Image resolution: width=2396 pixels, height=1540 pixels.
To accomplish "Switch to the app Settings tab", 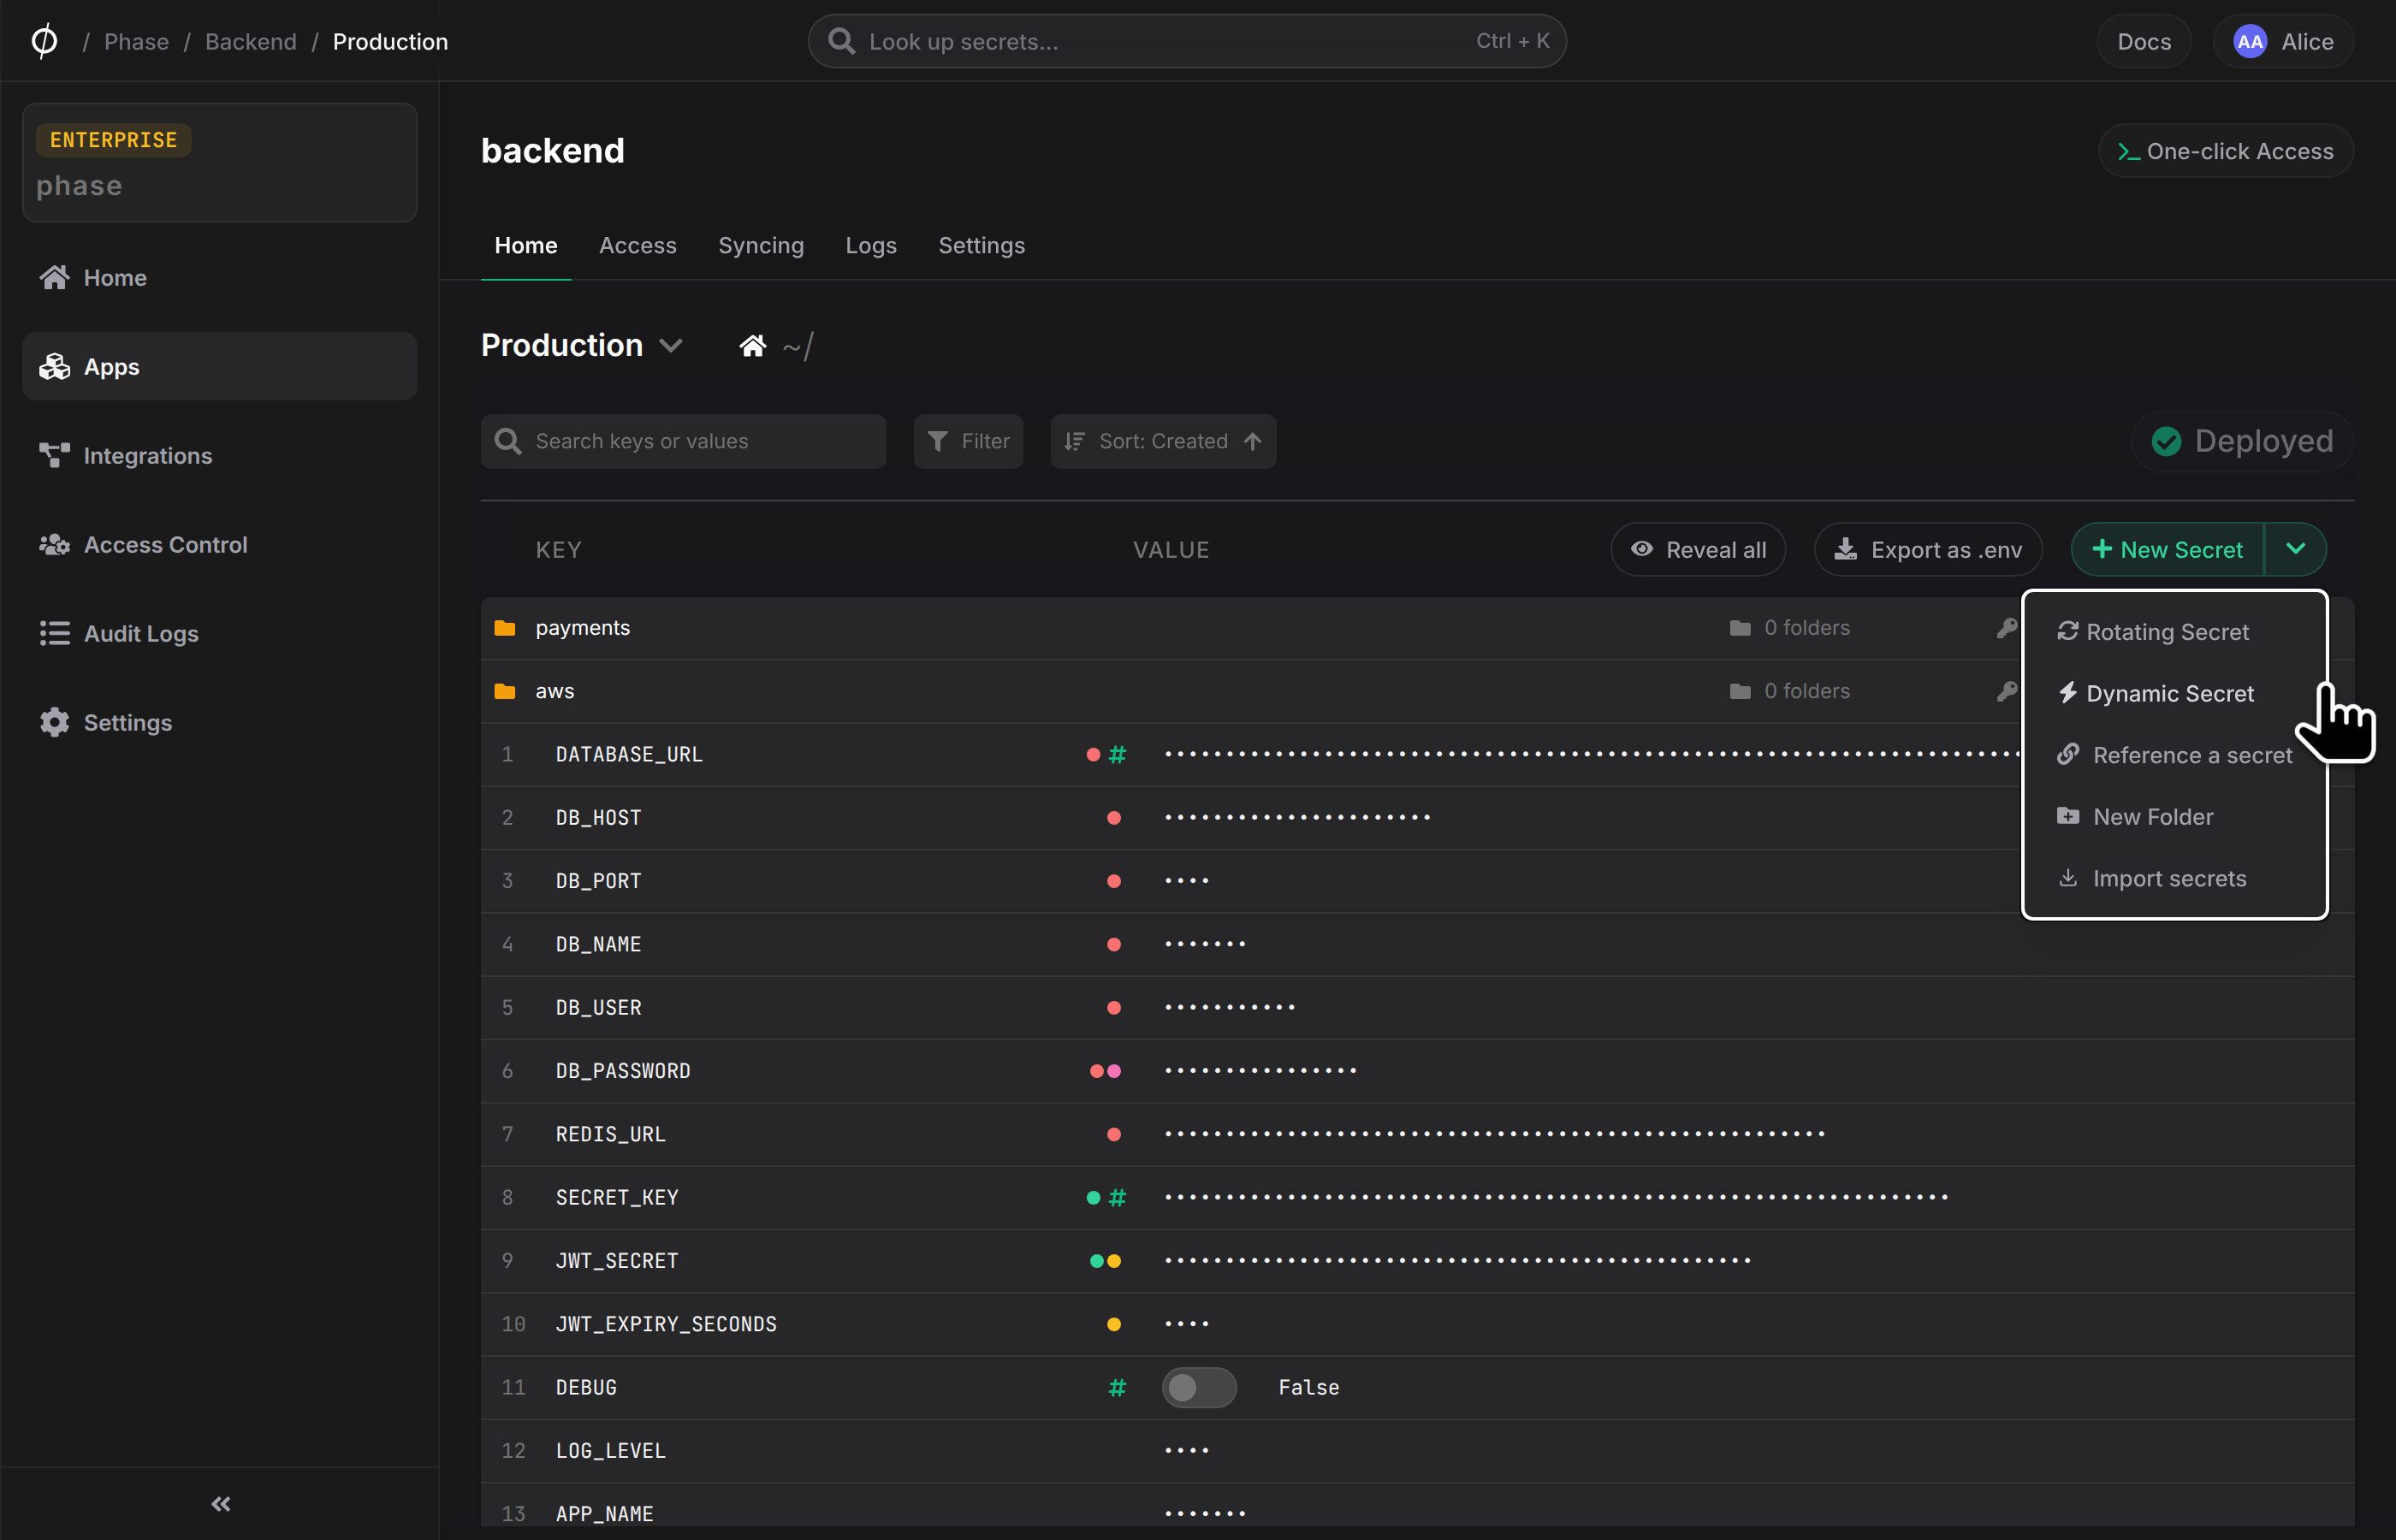I will 981,245.
